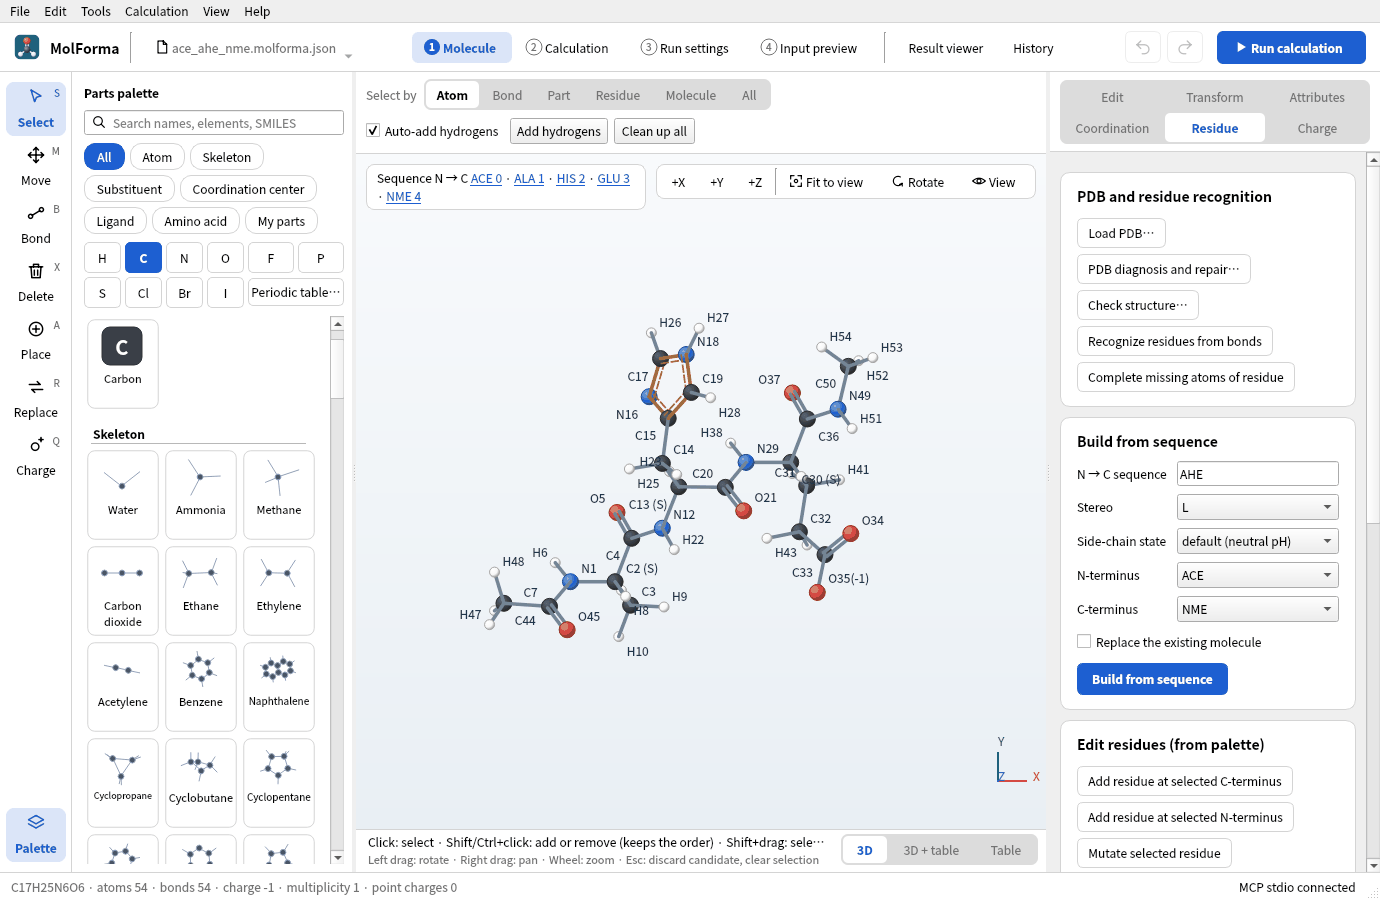The height and width of the screenshot is (900, 1380).
Task: Focus the parts palette search box
Action: click(214, 123)
